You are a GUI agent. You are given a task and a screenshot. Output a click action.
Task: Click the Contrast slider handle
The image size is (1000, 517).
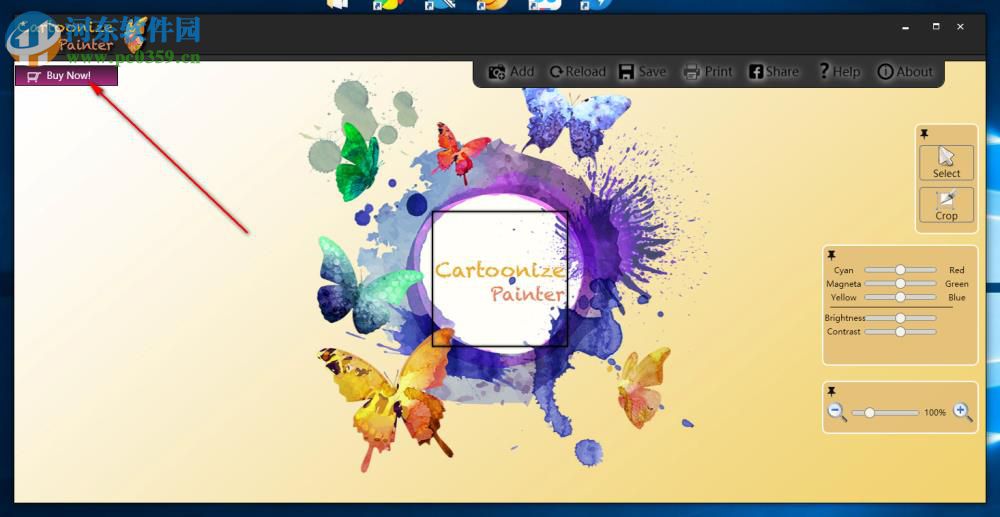900,331
